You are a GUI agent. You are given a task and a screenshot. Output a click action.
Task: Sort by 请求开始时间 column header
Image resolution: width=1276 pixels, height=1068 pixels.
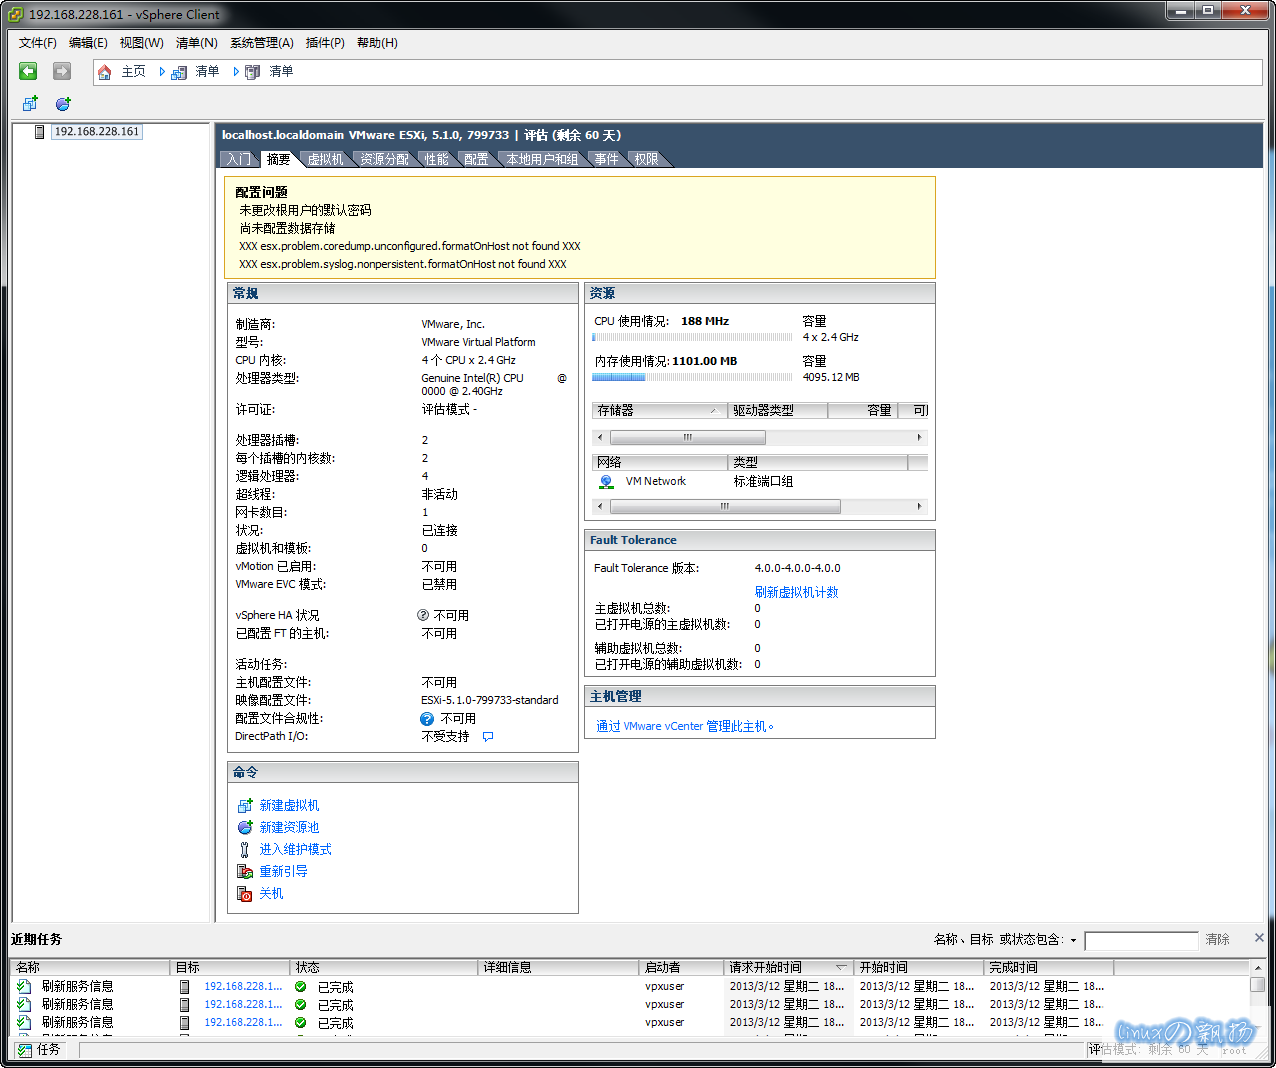pyautogui.click(x=787, y=967)
